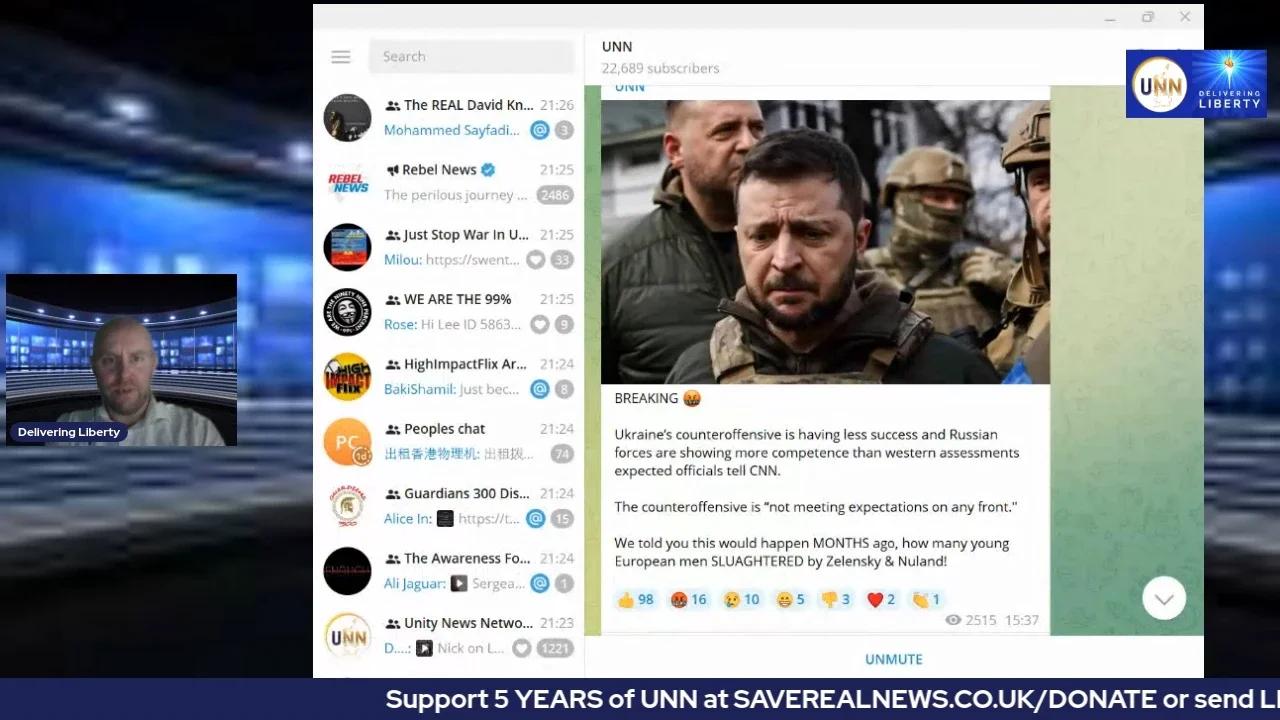Click the verified badge next to Rebel News
The width and height of the screenshot is (1280, 720).
[x=487, y=169]
